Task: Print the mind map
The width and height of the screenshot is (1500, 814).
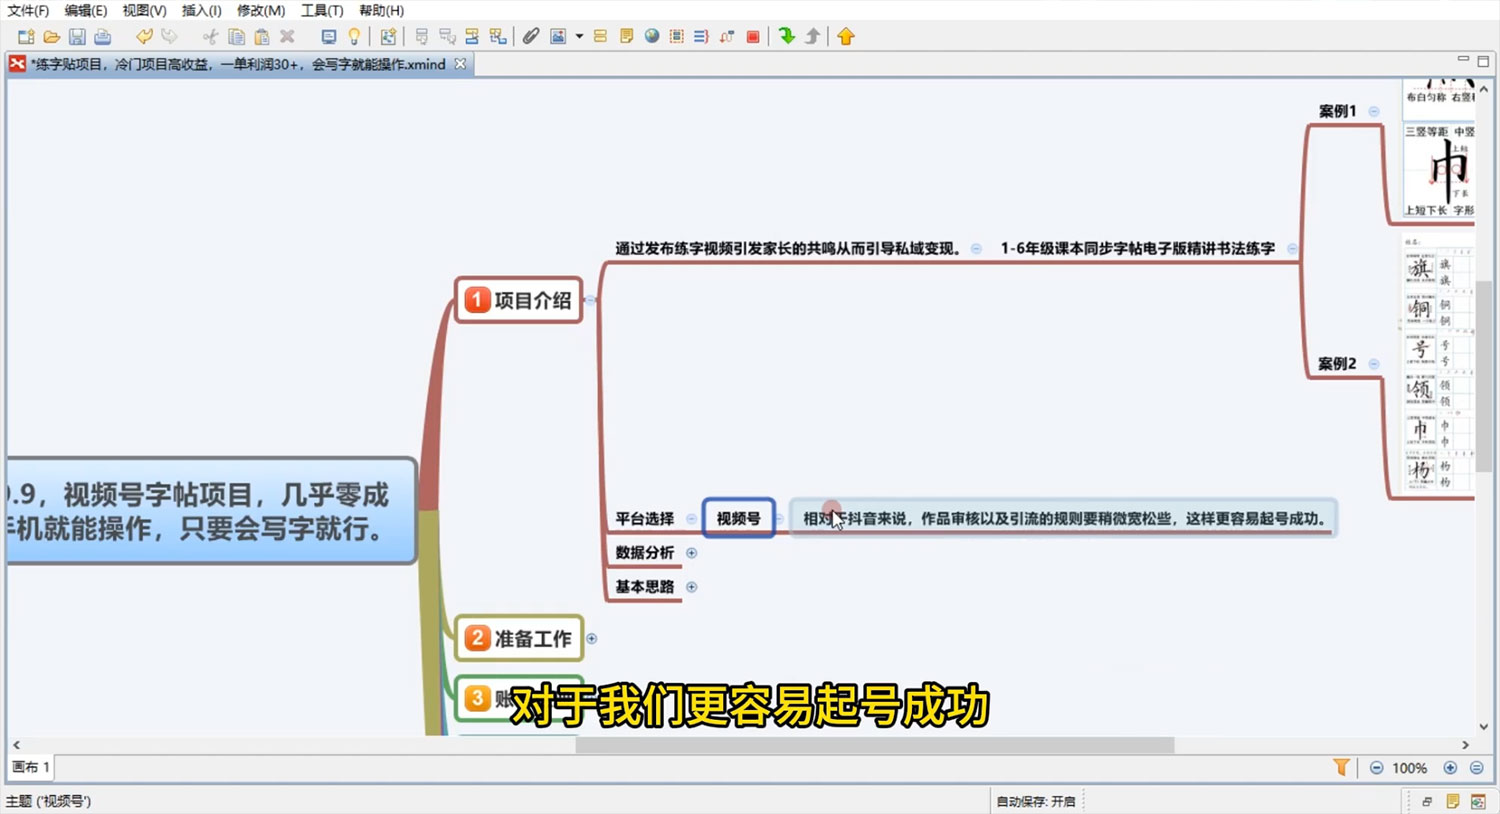Action: coord(101,37)
